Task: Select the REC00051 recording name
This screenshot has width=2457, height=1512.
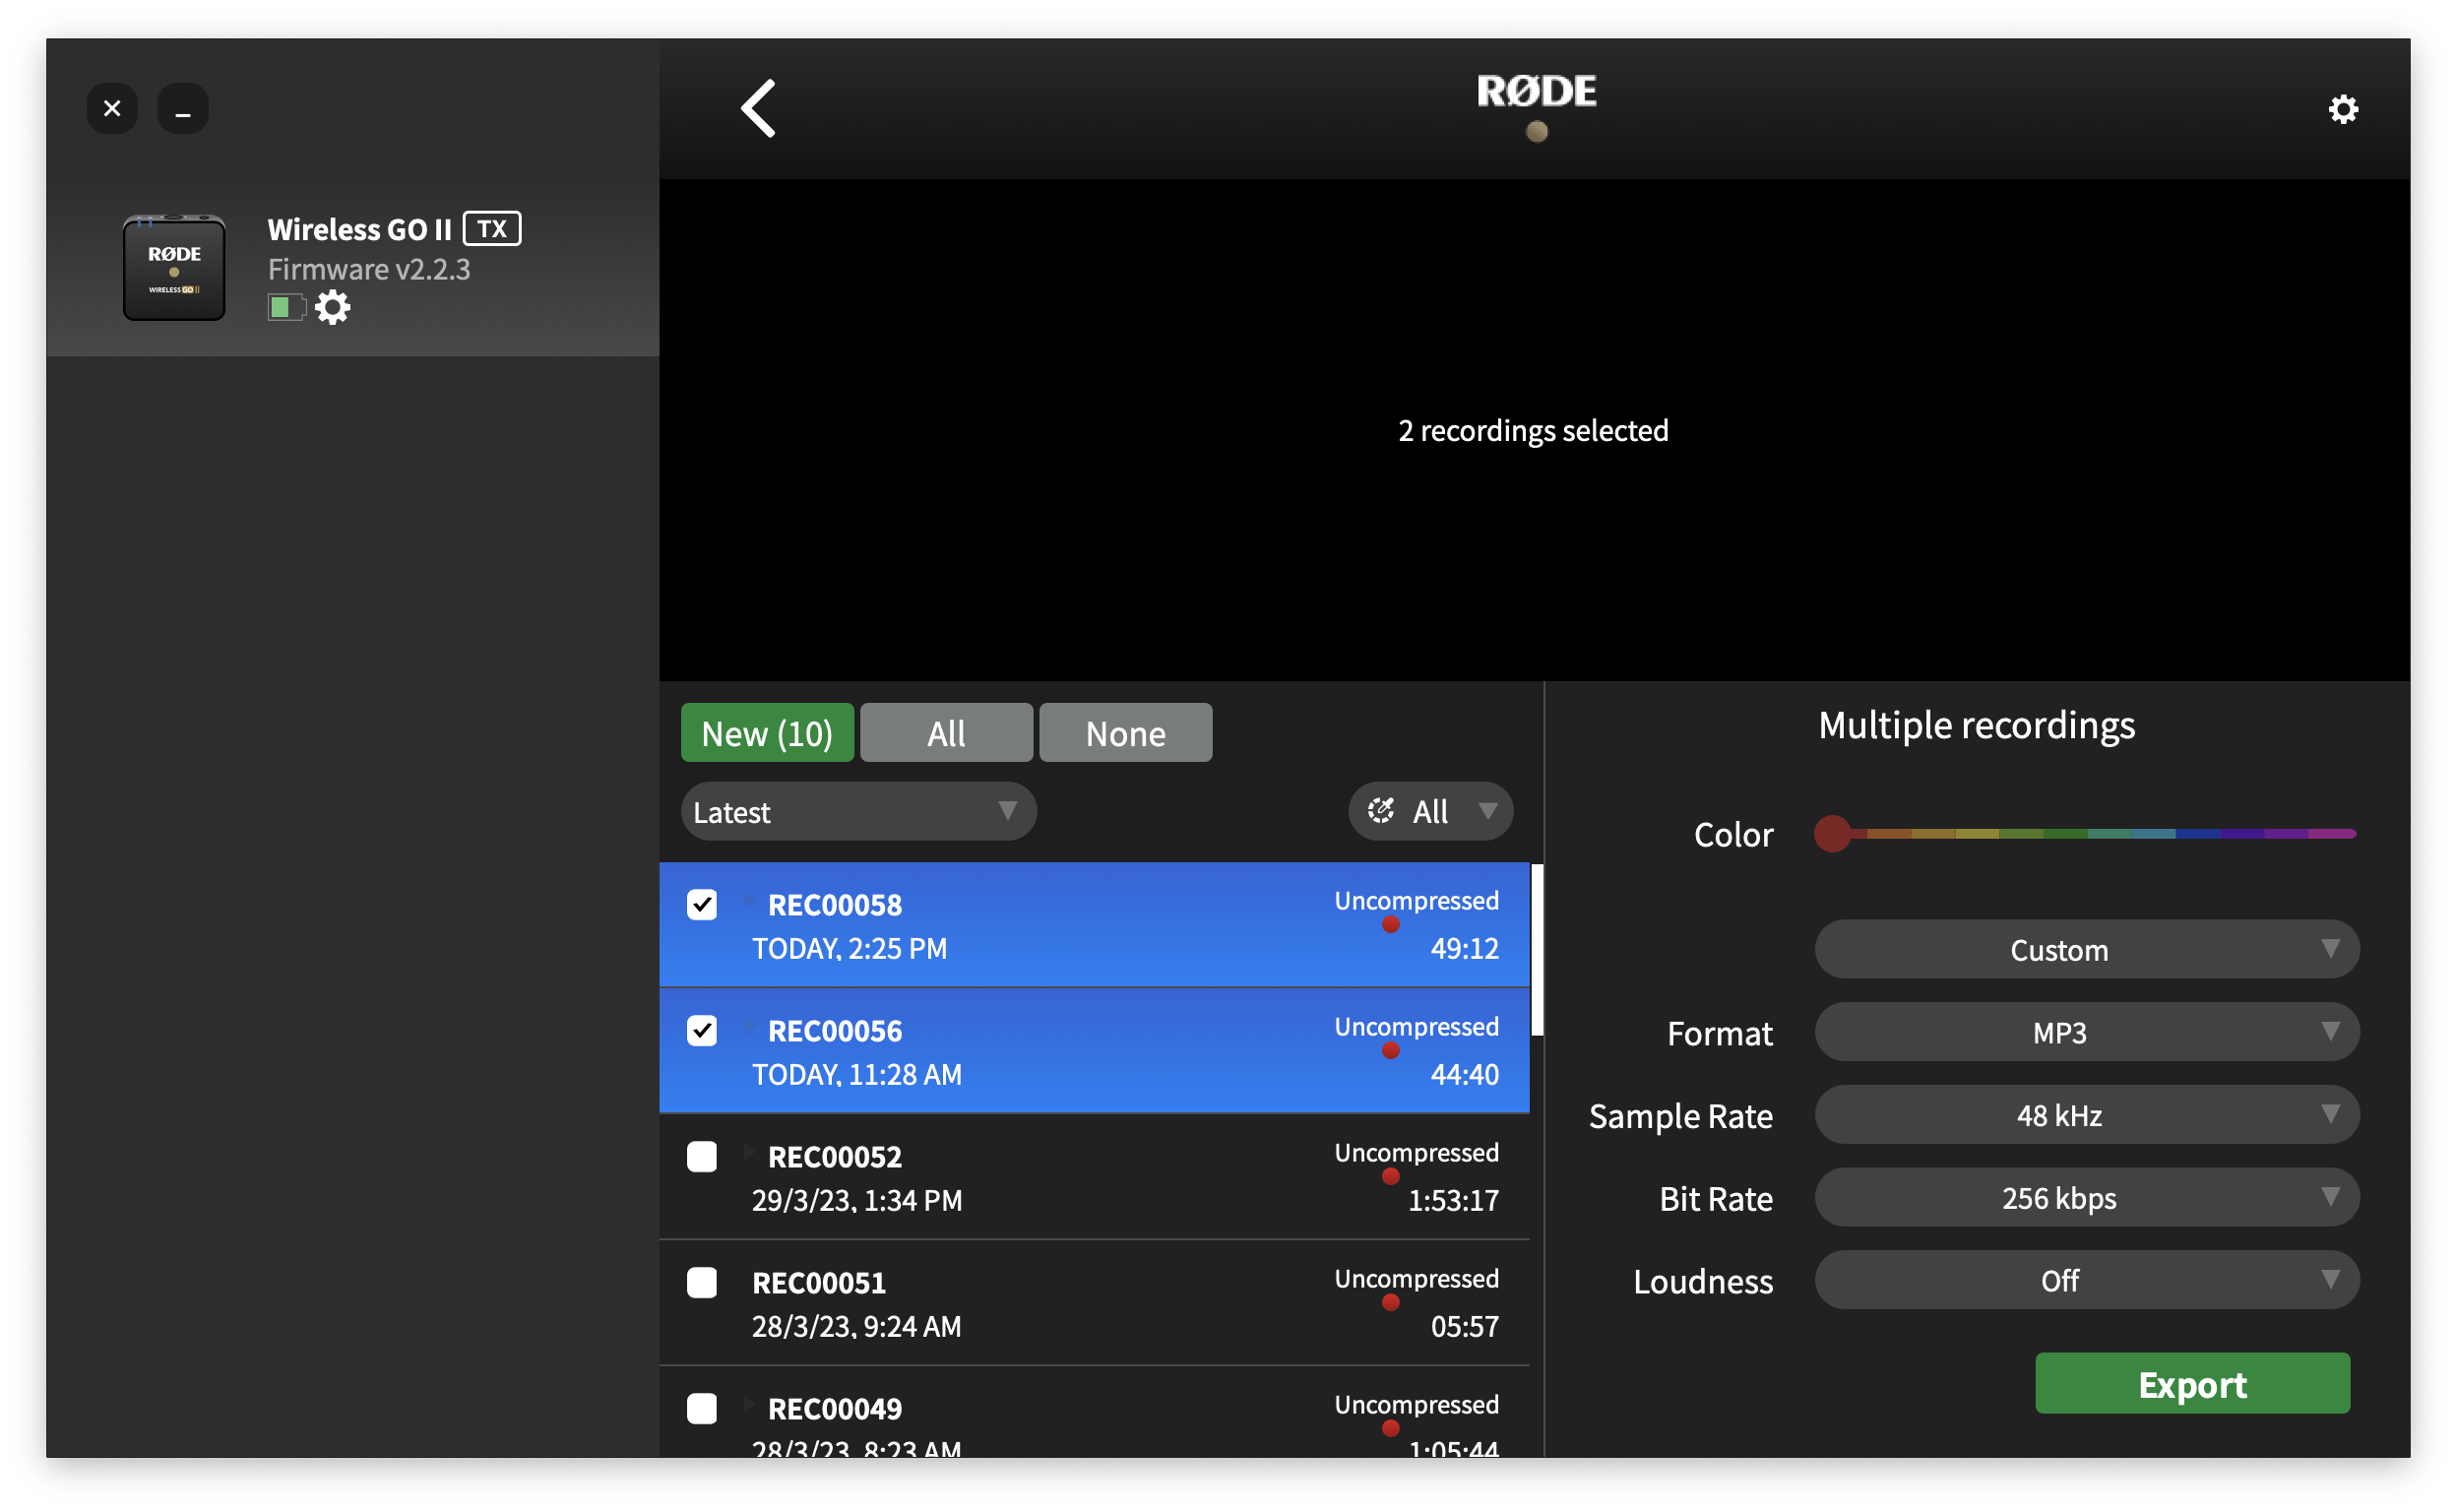Action: pyautogui.click(x=818, y=1283)
